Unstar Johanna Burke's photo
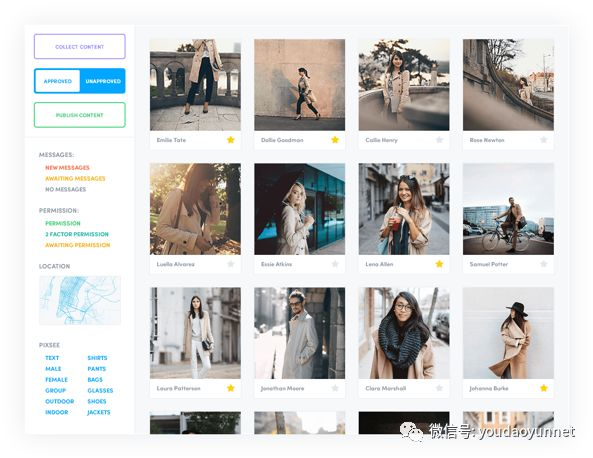Screen dimensions: 593x458 click(x=544, y=388)
